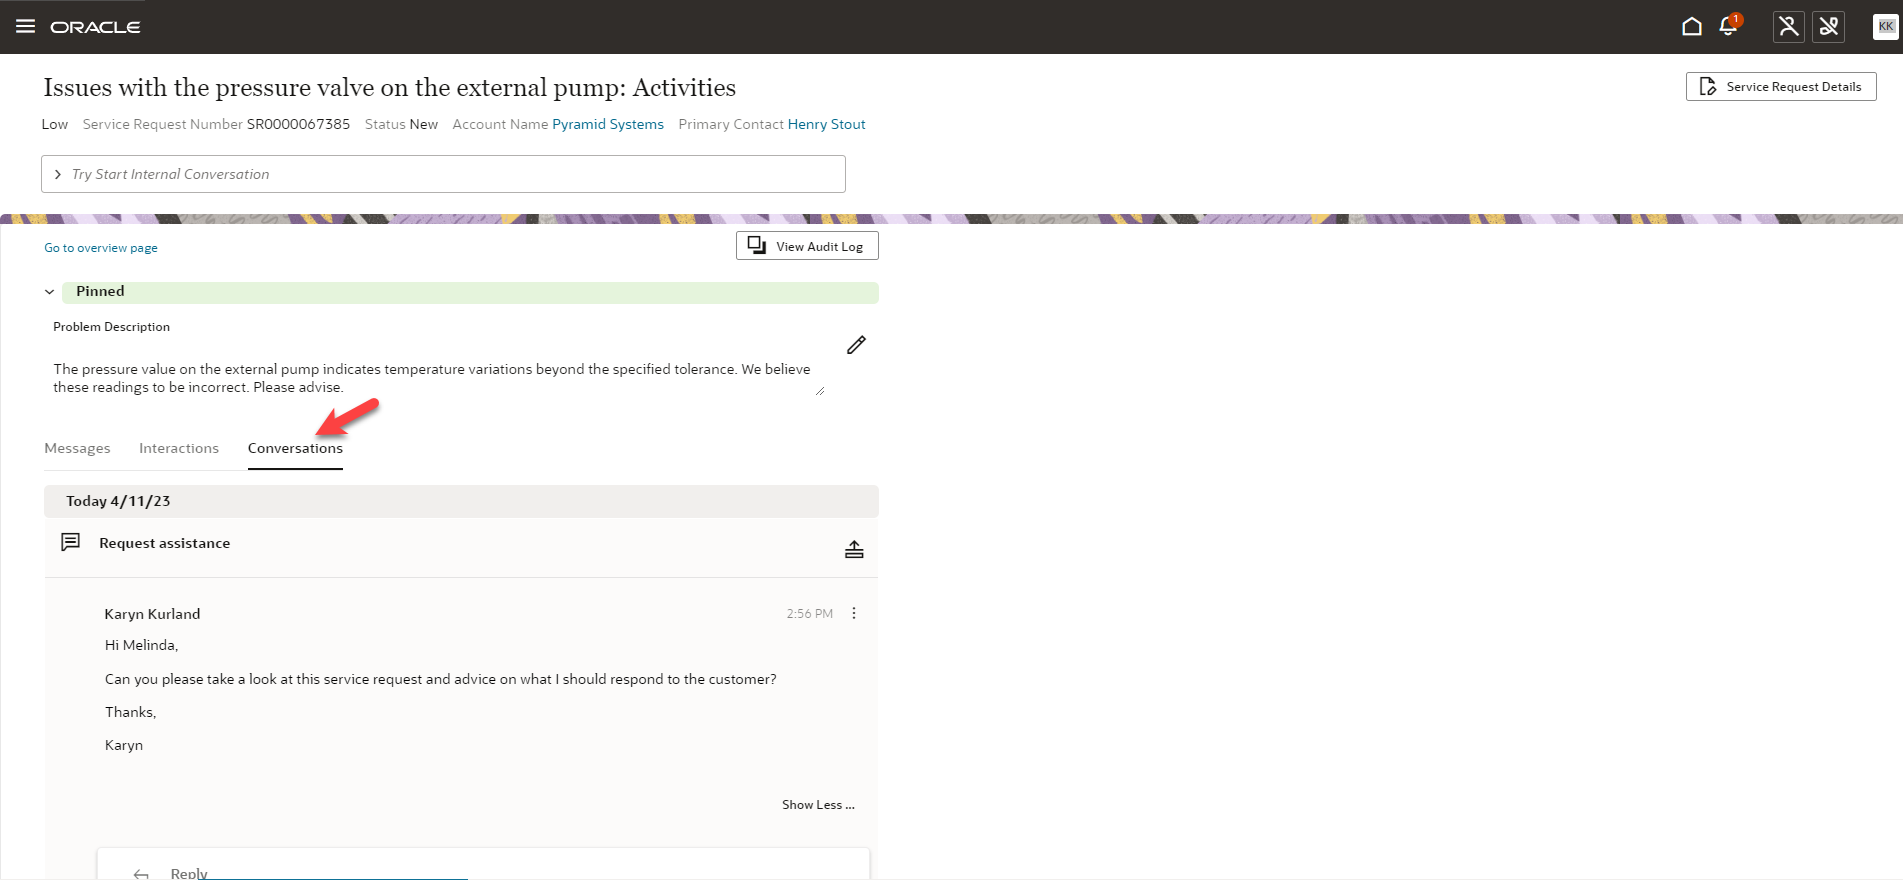The image size is (1903, 880).
Task: Click the View Audit Log button
Action: (807, 246)
